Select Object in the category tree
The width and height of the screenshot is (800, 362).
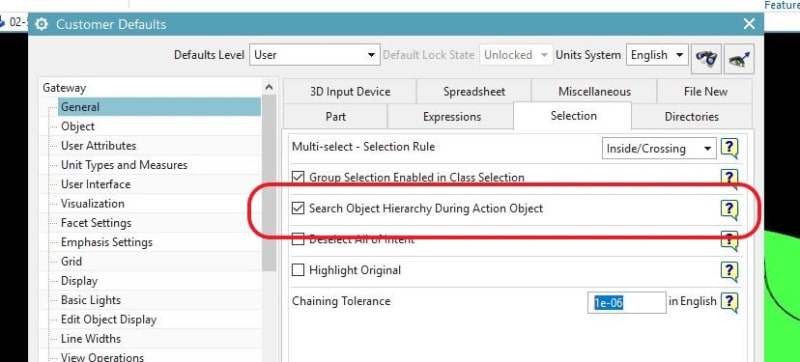78,126
